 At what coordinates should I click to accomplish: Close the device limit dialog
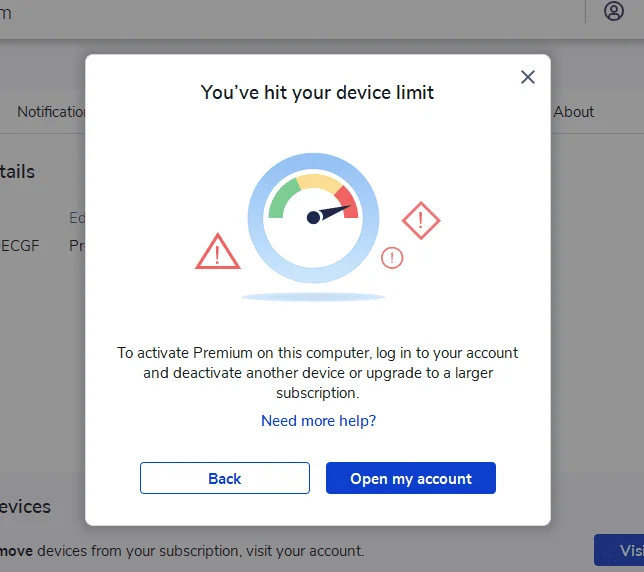click(x=528, y=77)
